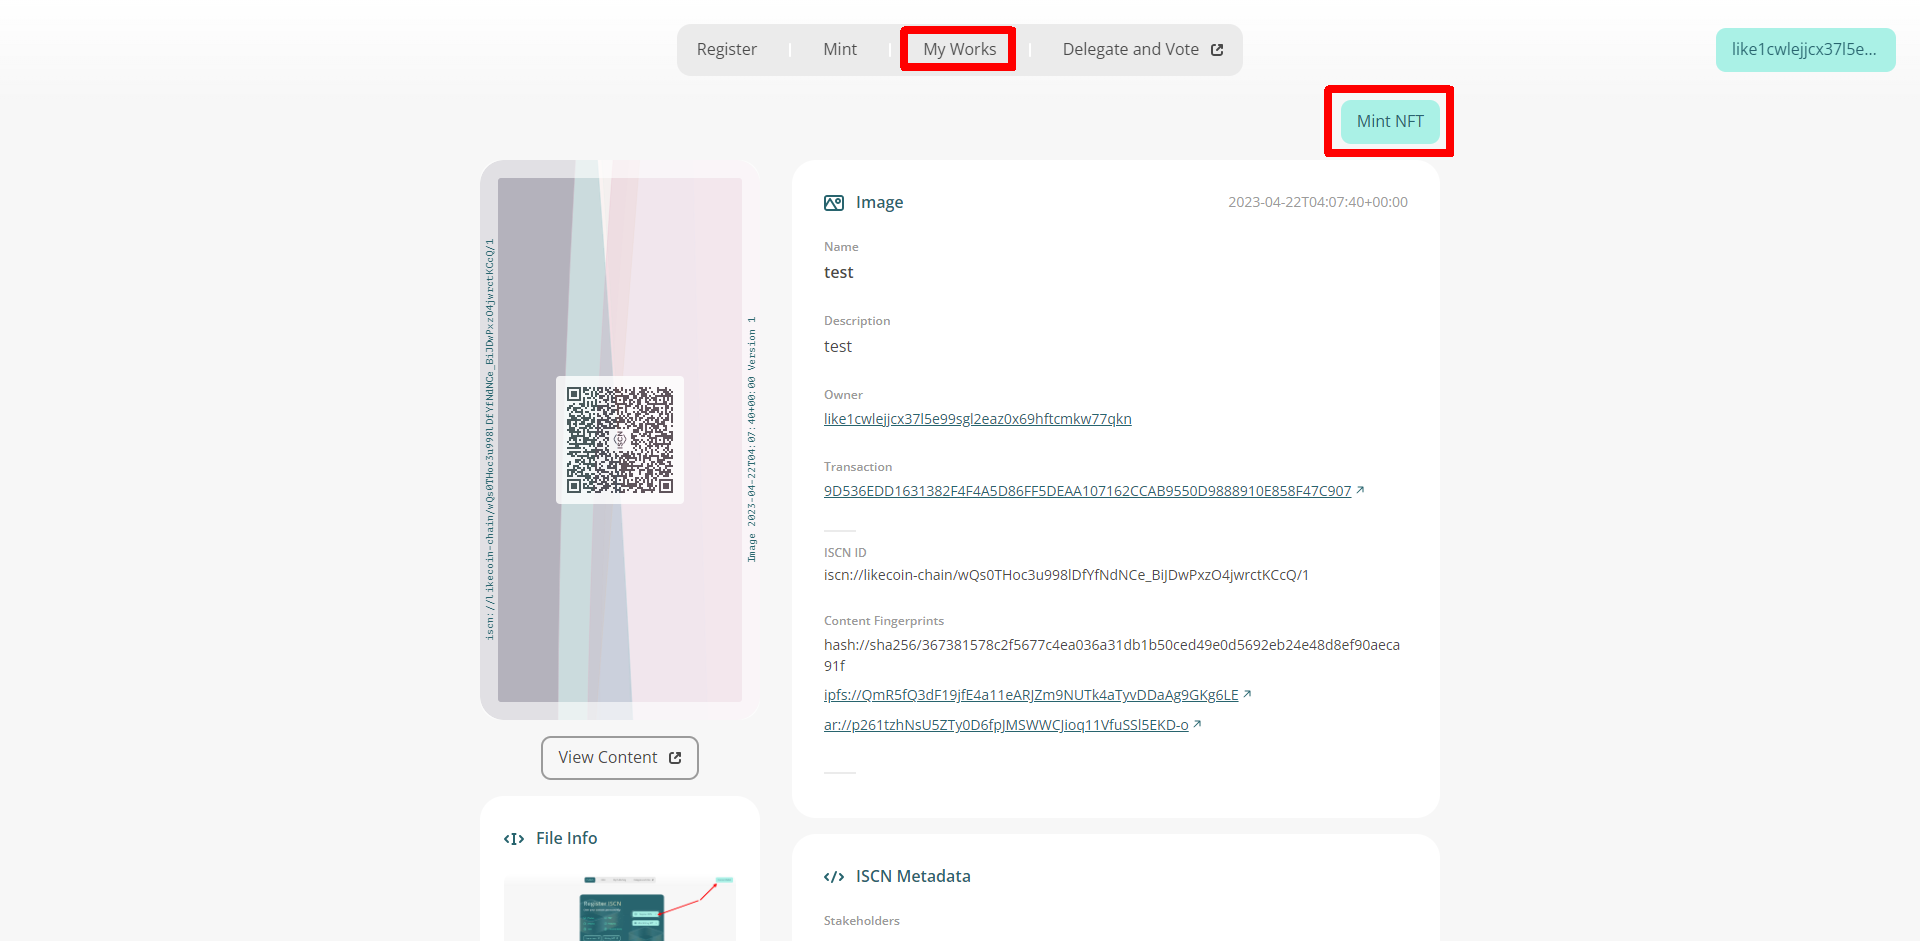
Task: Click external arrow icon after Transaction hash
Action: click(1360, 490)
